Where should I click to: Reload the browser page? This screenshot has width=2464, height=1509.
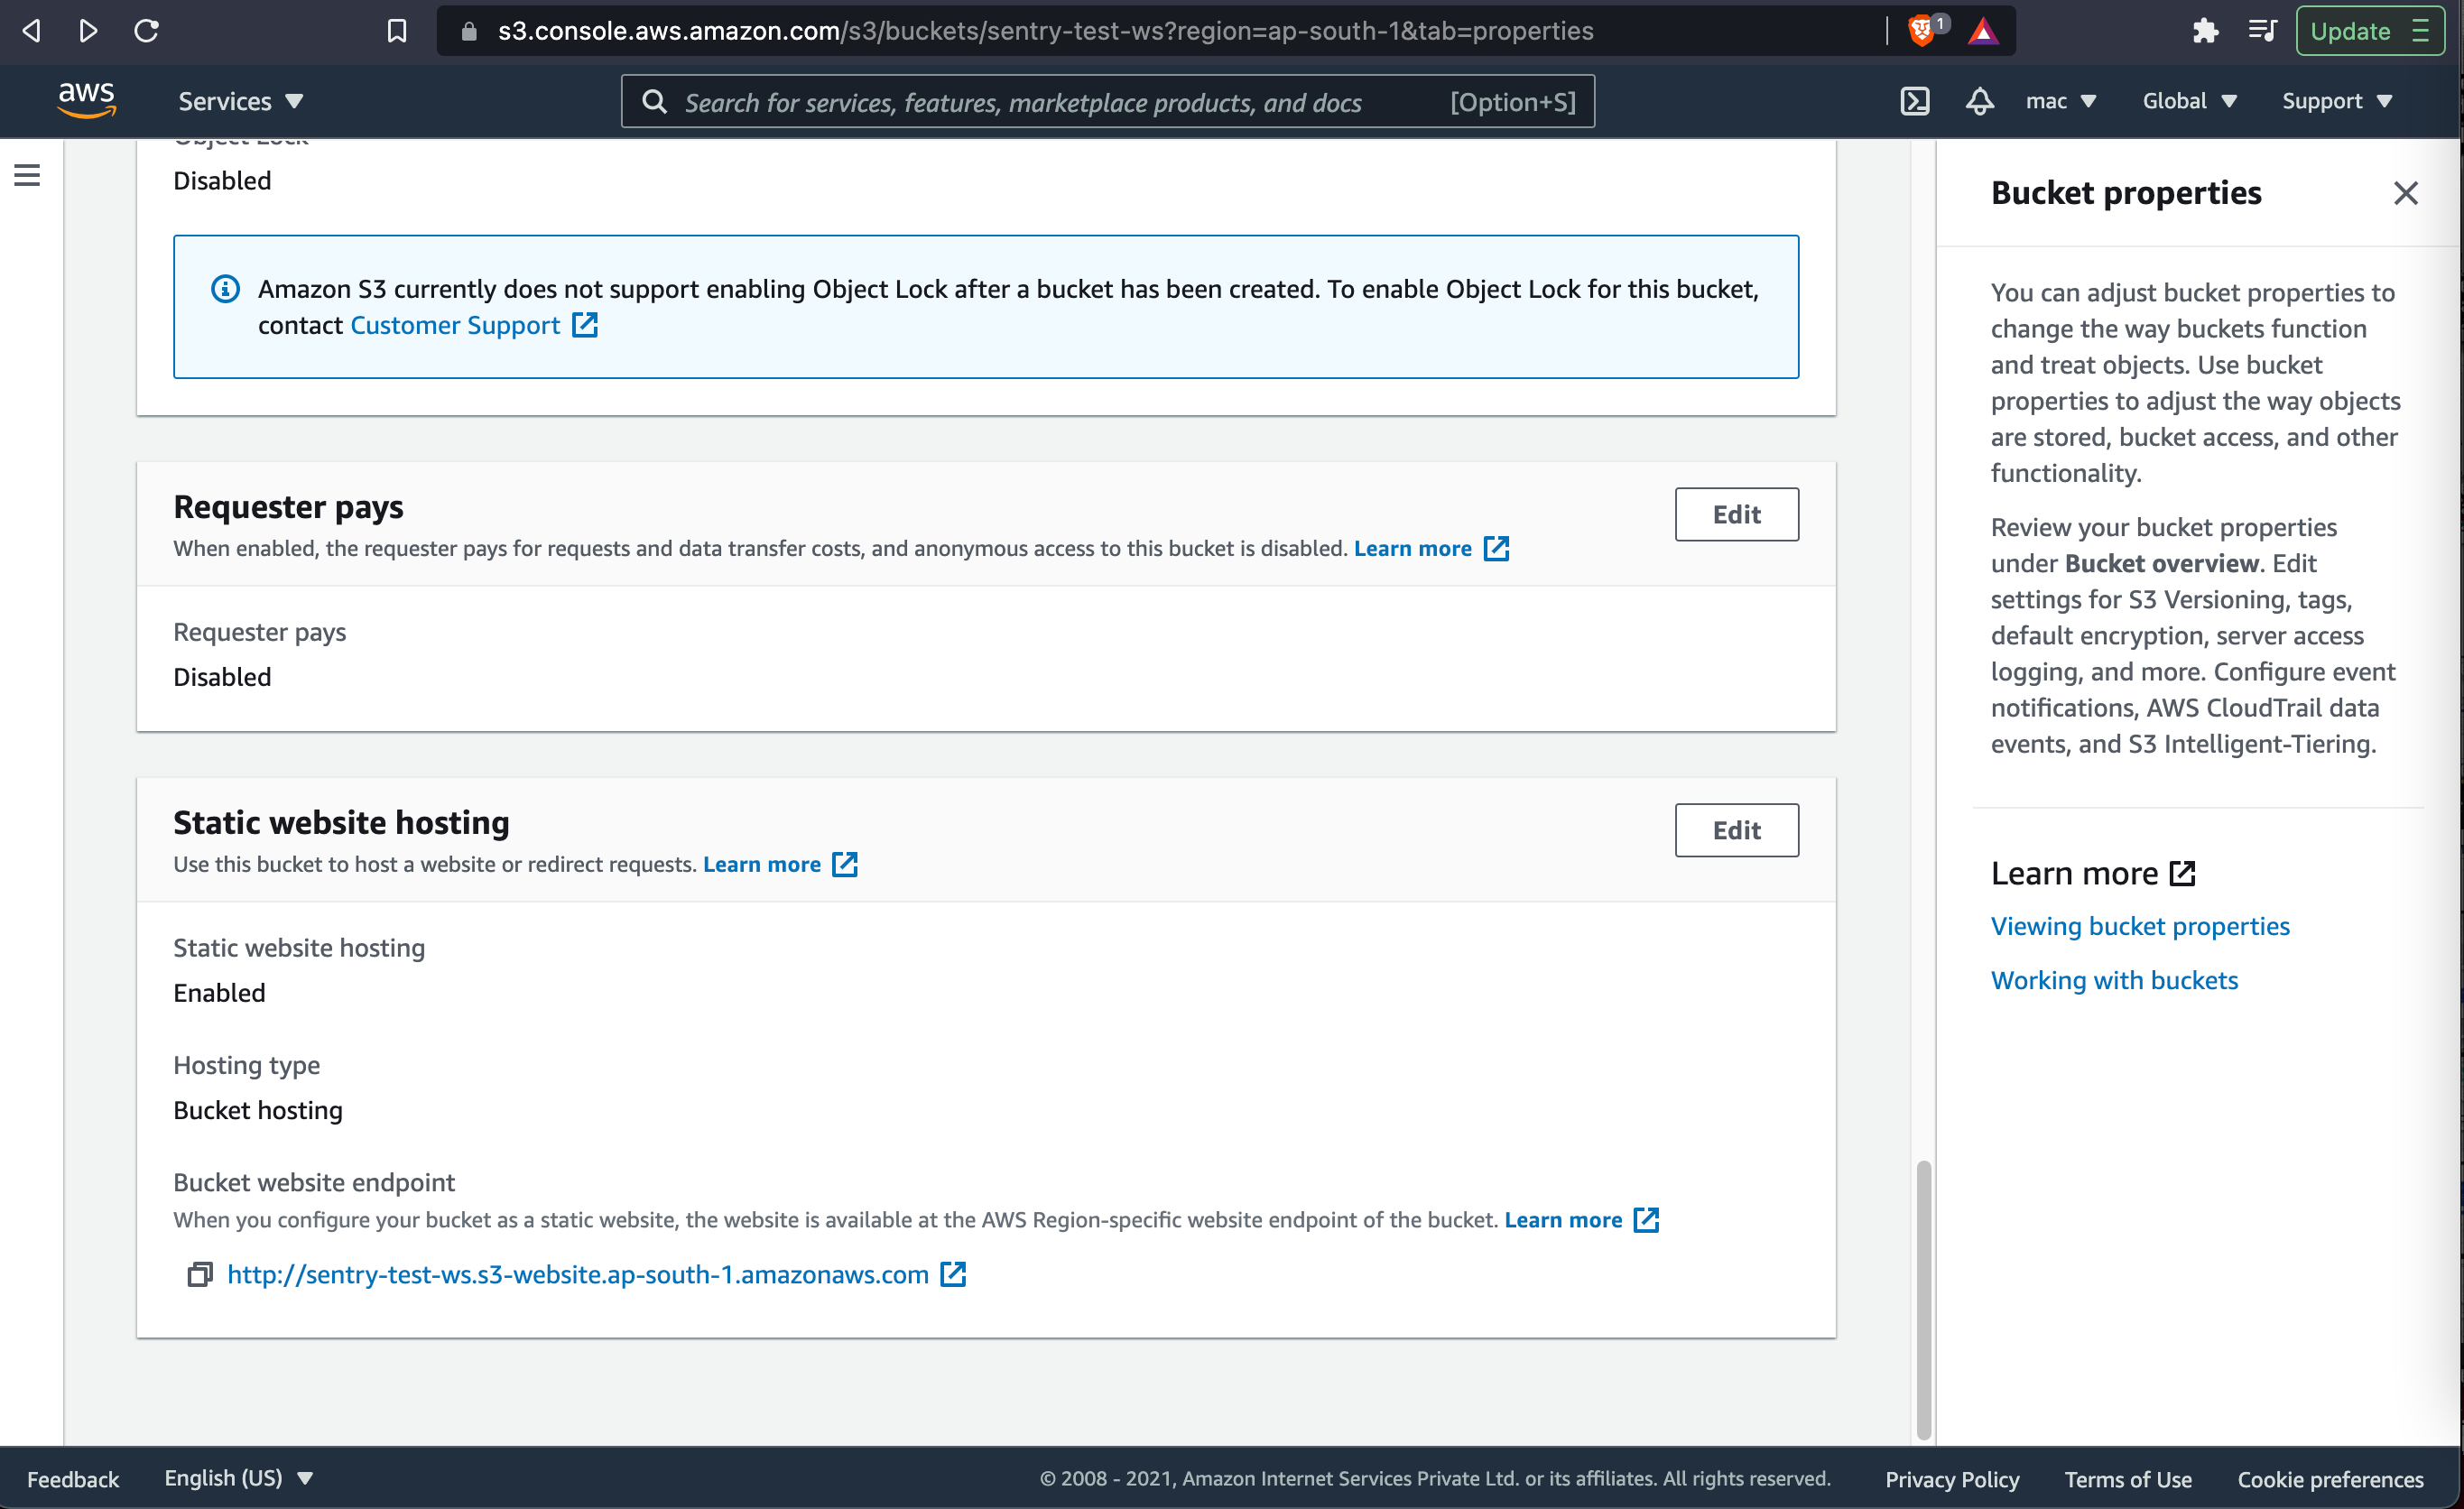point(146,31)
